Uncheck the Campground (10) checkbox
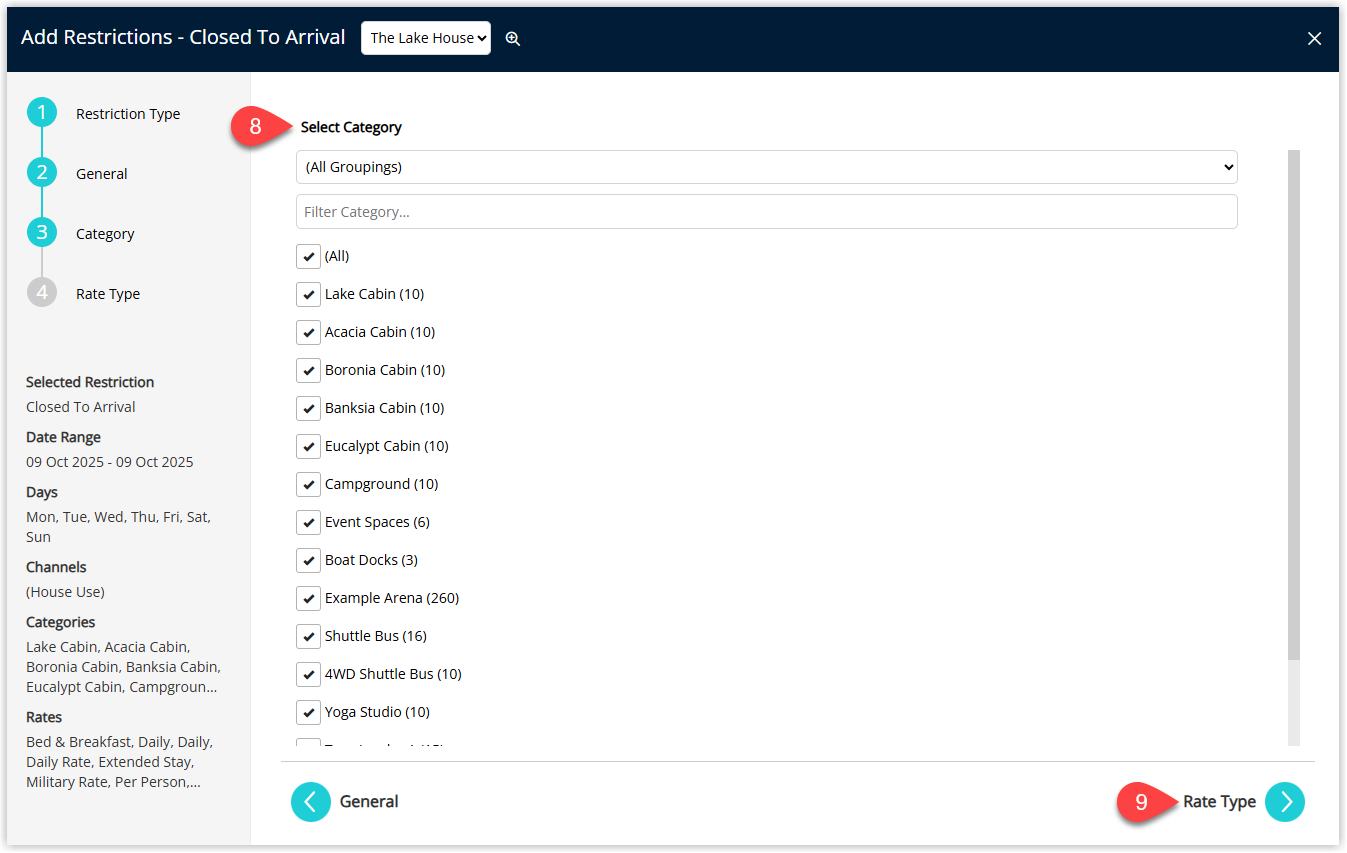The image size is (1347, 853). 308,484
